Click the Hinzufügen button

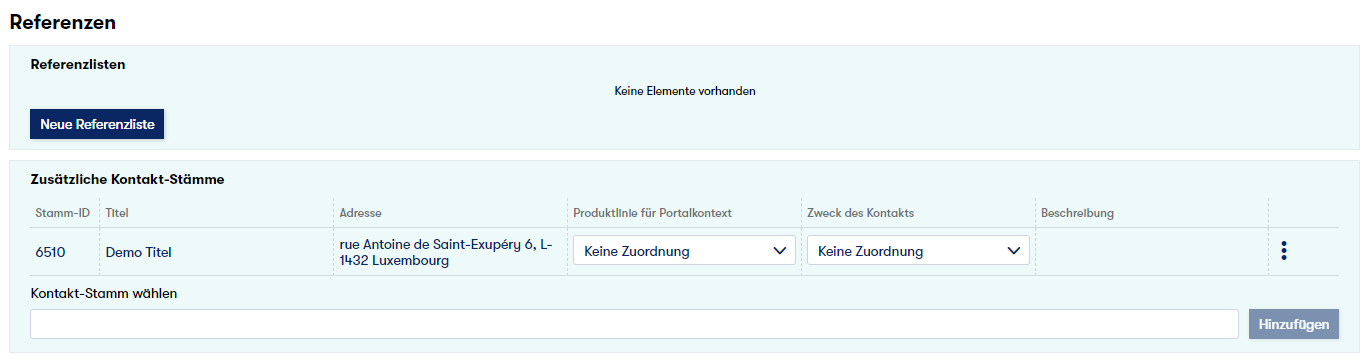(x=1293, y=324)
